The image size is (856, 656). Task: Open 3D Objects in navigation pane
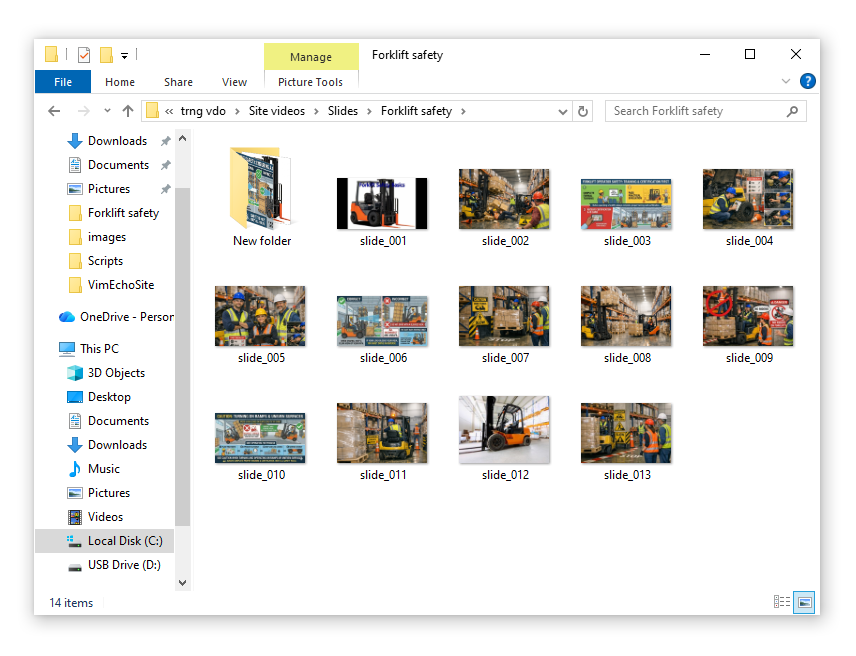coord(116,373)
